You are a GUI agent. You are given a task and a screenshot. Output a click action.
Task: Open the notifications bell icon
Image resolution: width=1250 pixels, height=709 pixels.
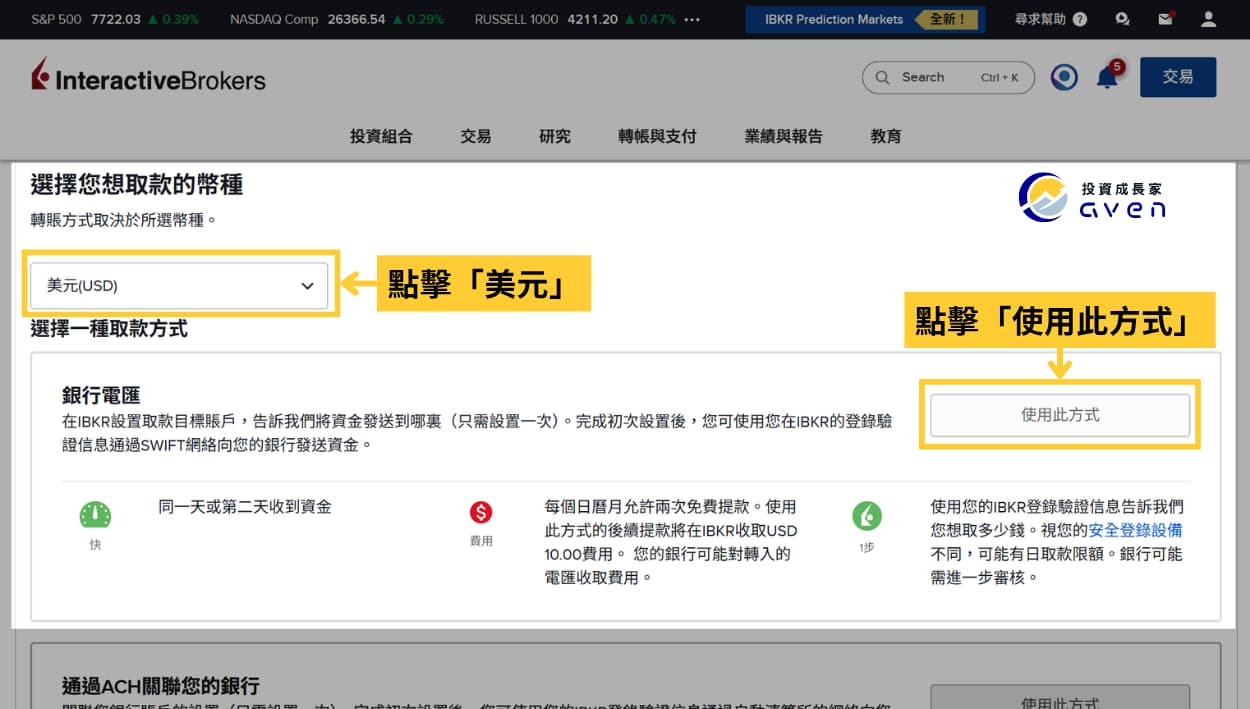click(1107, 77)
